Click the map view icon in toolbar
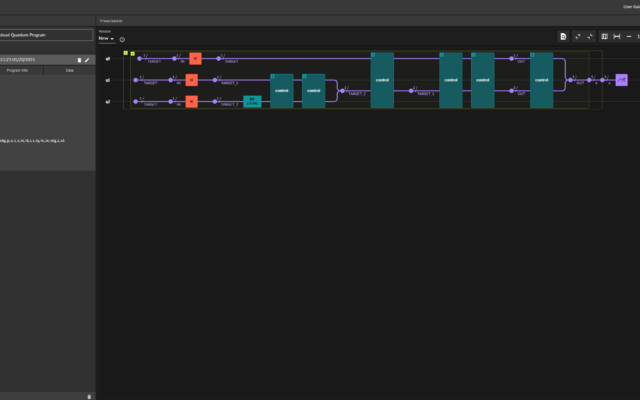Viewport: 640px width, 400px height. (604, 36)
